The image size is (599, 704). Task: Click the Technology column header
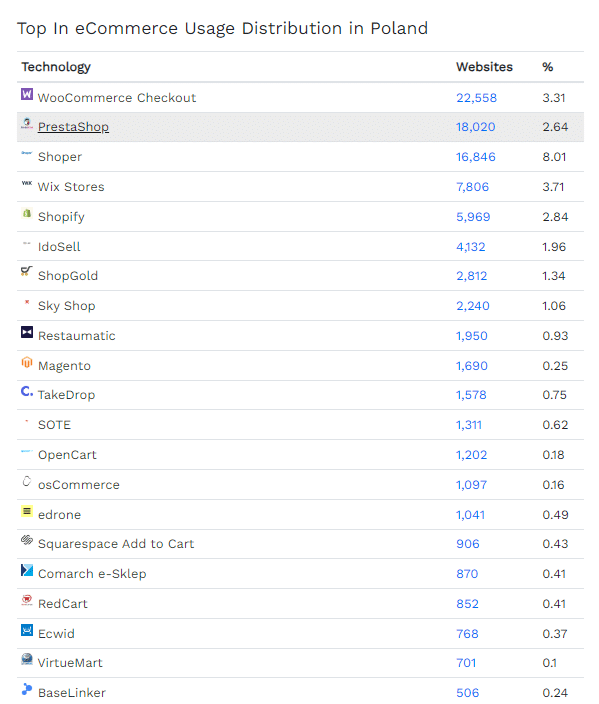click(56, 67)
